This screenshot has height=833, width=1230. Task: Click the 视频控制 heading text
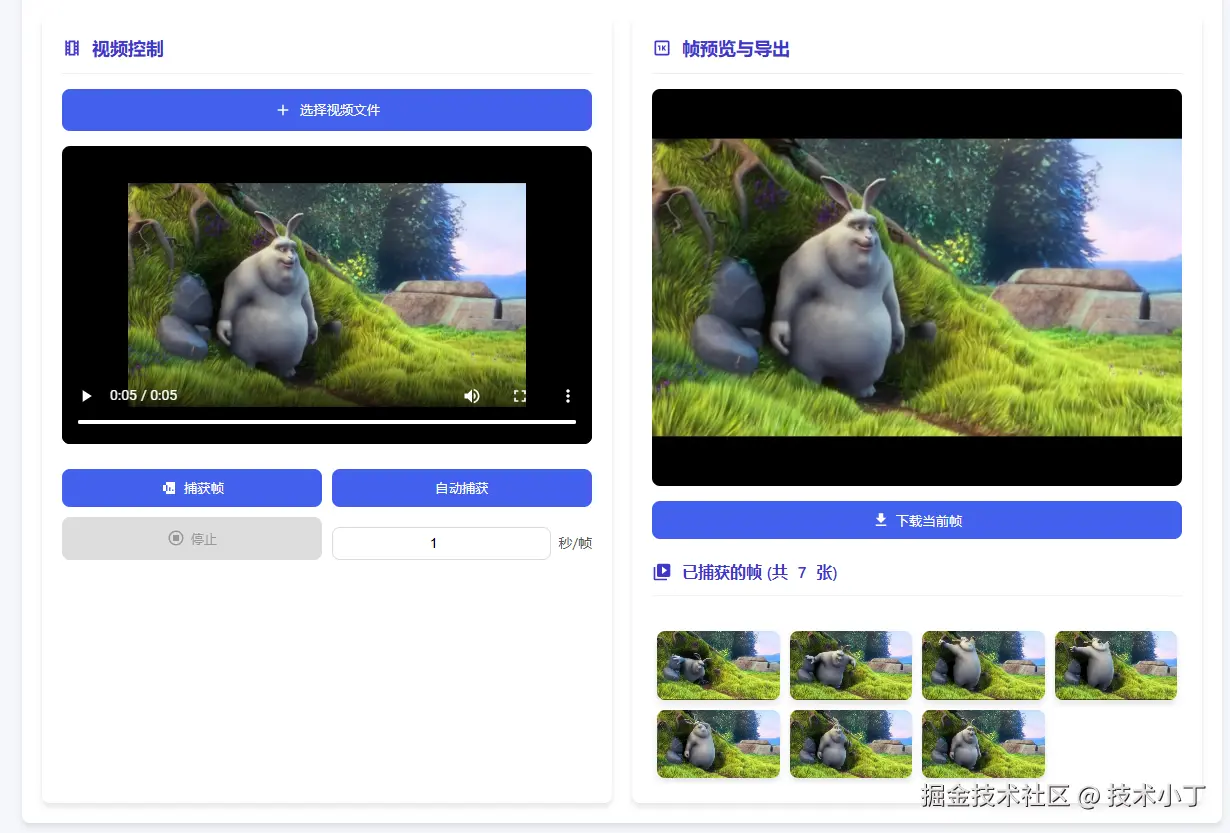128,49
